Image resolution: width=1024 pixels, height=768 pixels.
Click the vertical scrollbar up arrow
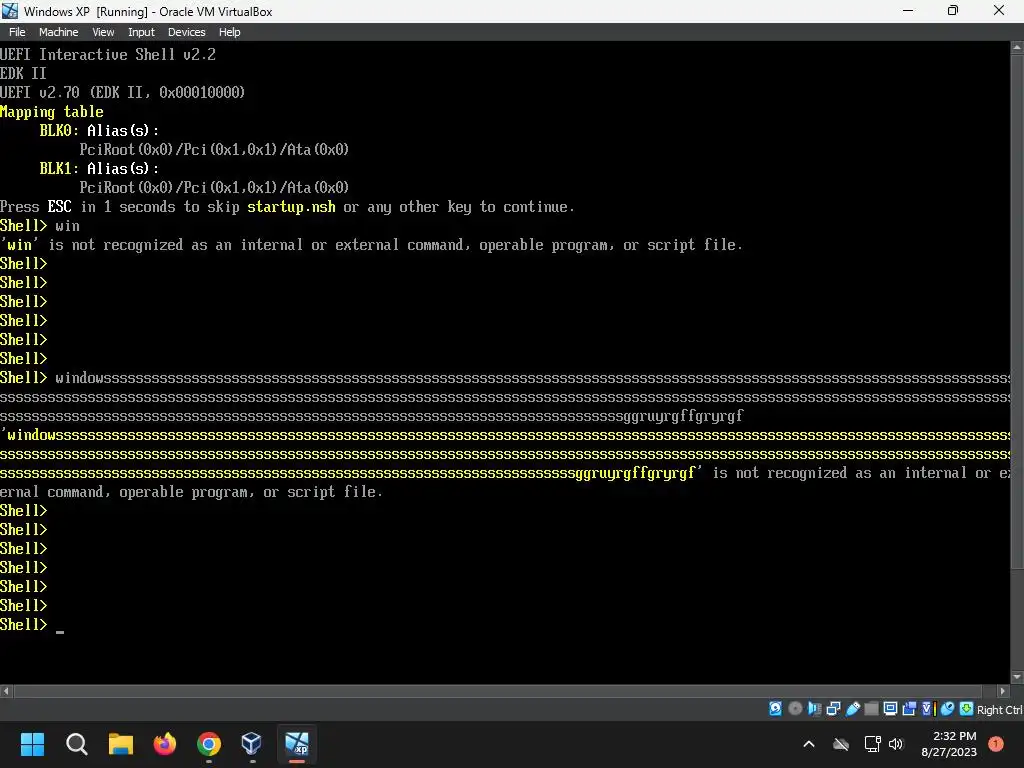1017,48
